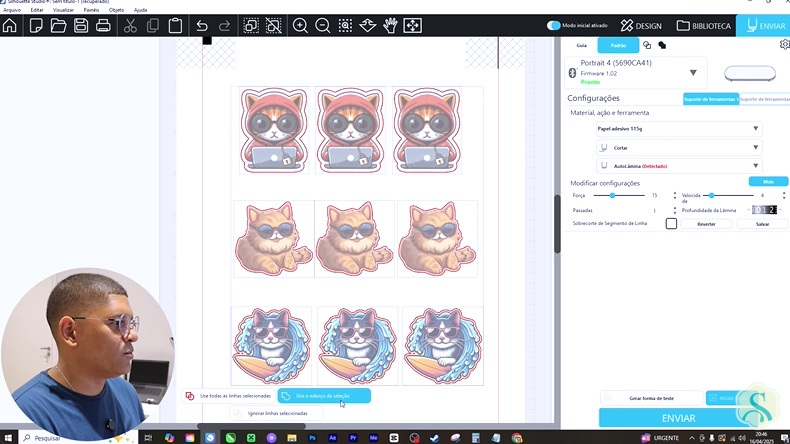This screenshot has height=444, width=790.
Task: Click the vertical canvas scrollbar
Action: point(557,224)
